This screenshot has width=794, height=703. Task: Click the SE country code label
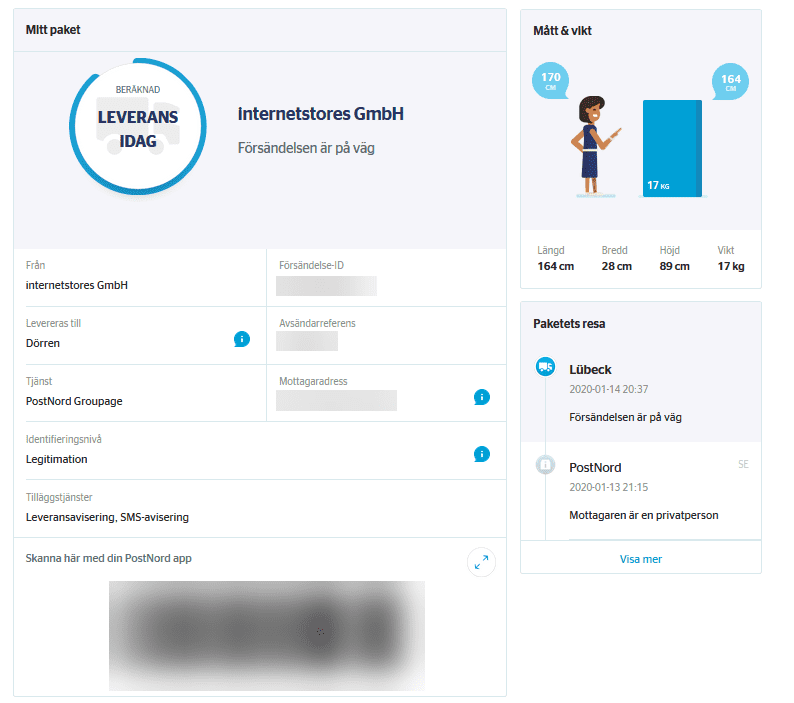point(743,464)
